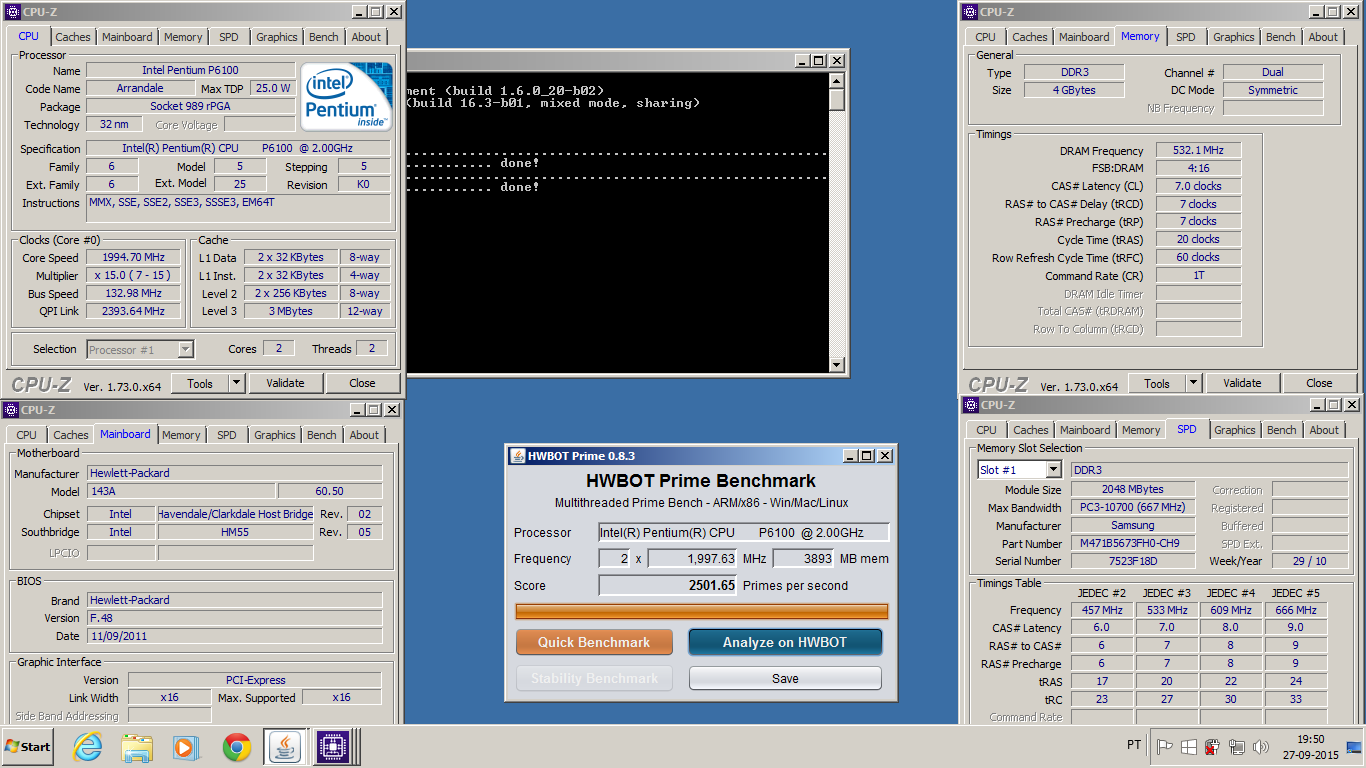1366x768 pixels.
Task: Click the Windows tray icon after flag
Action: point(1188,746)
